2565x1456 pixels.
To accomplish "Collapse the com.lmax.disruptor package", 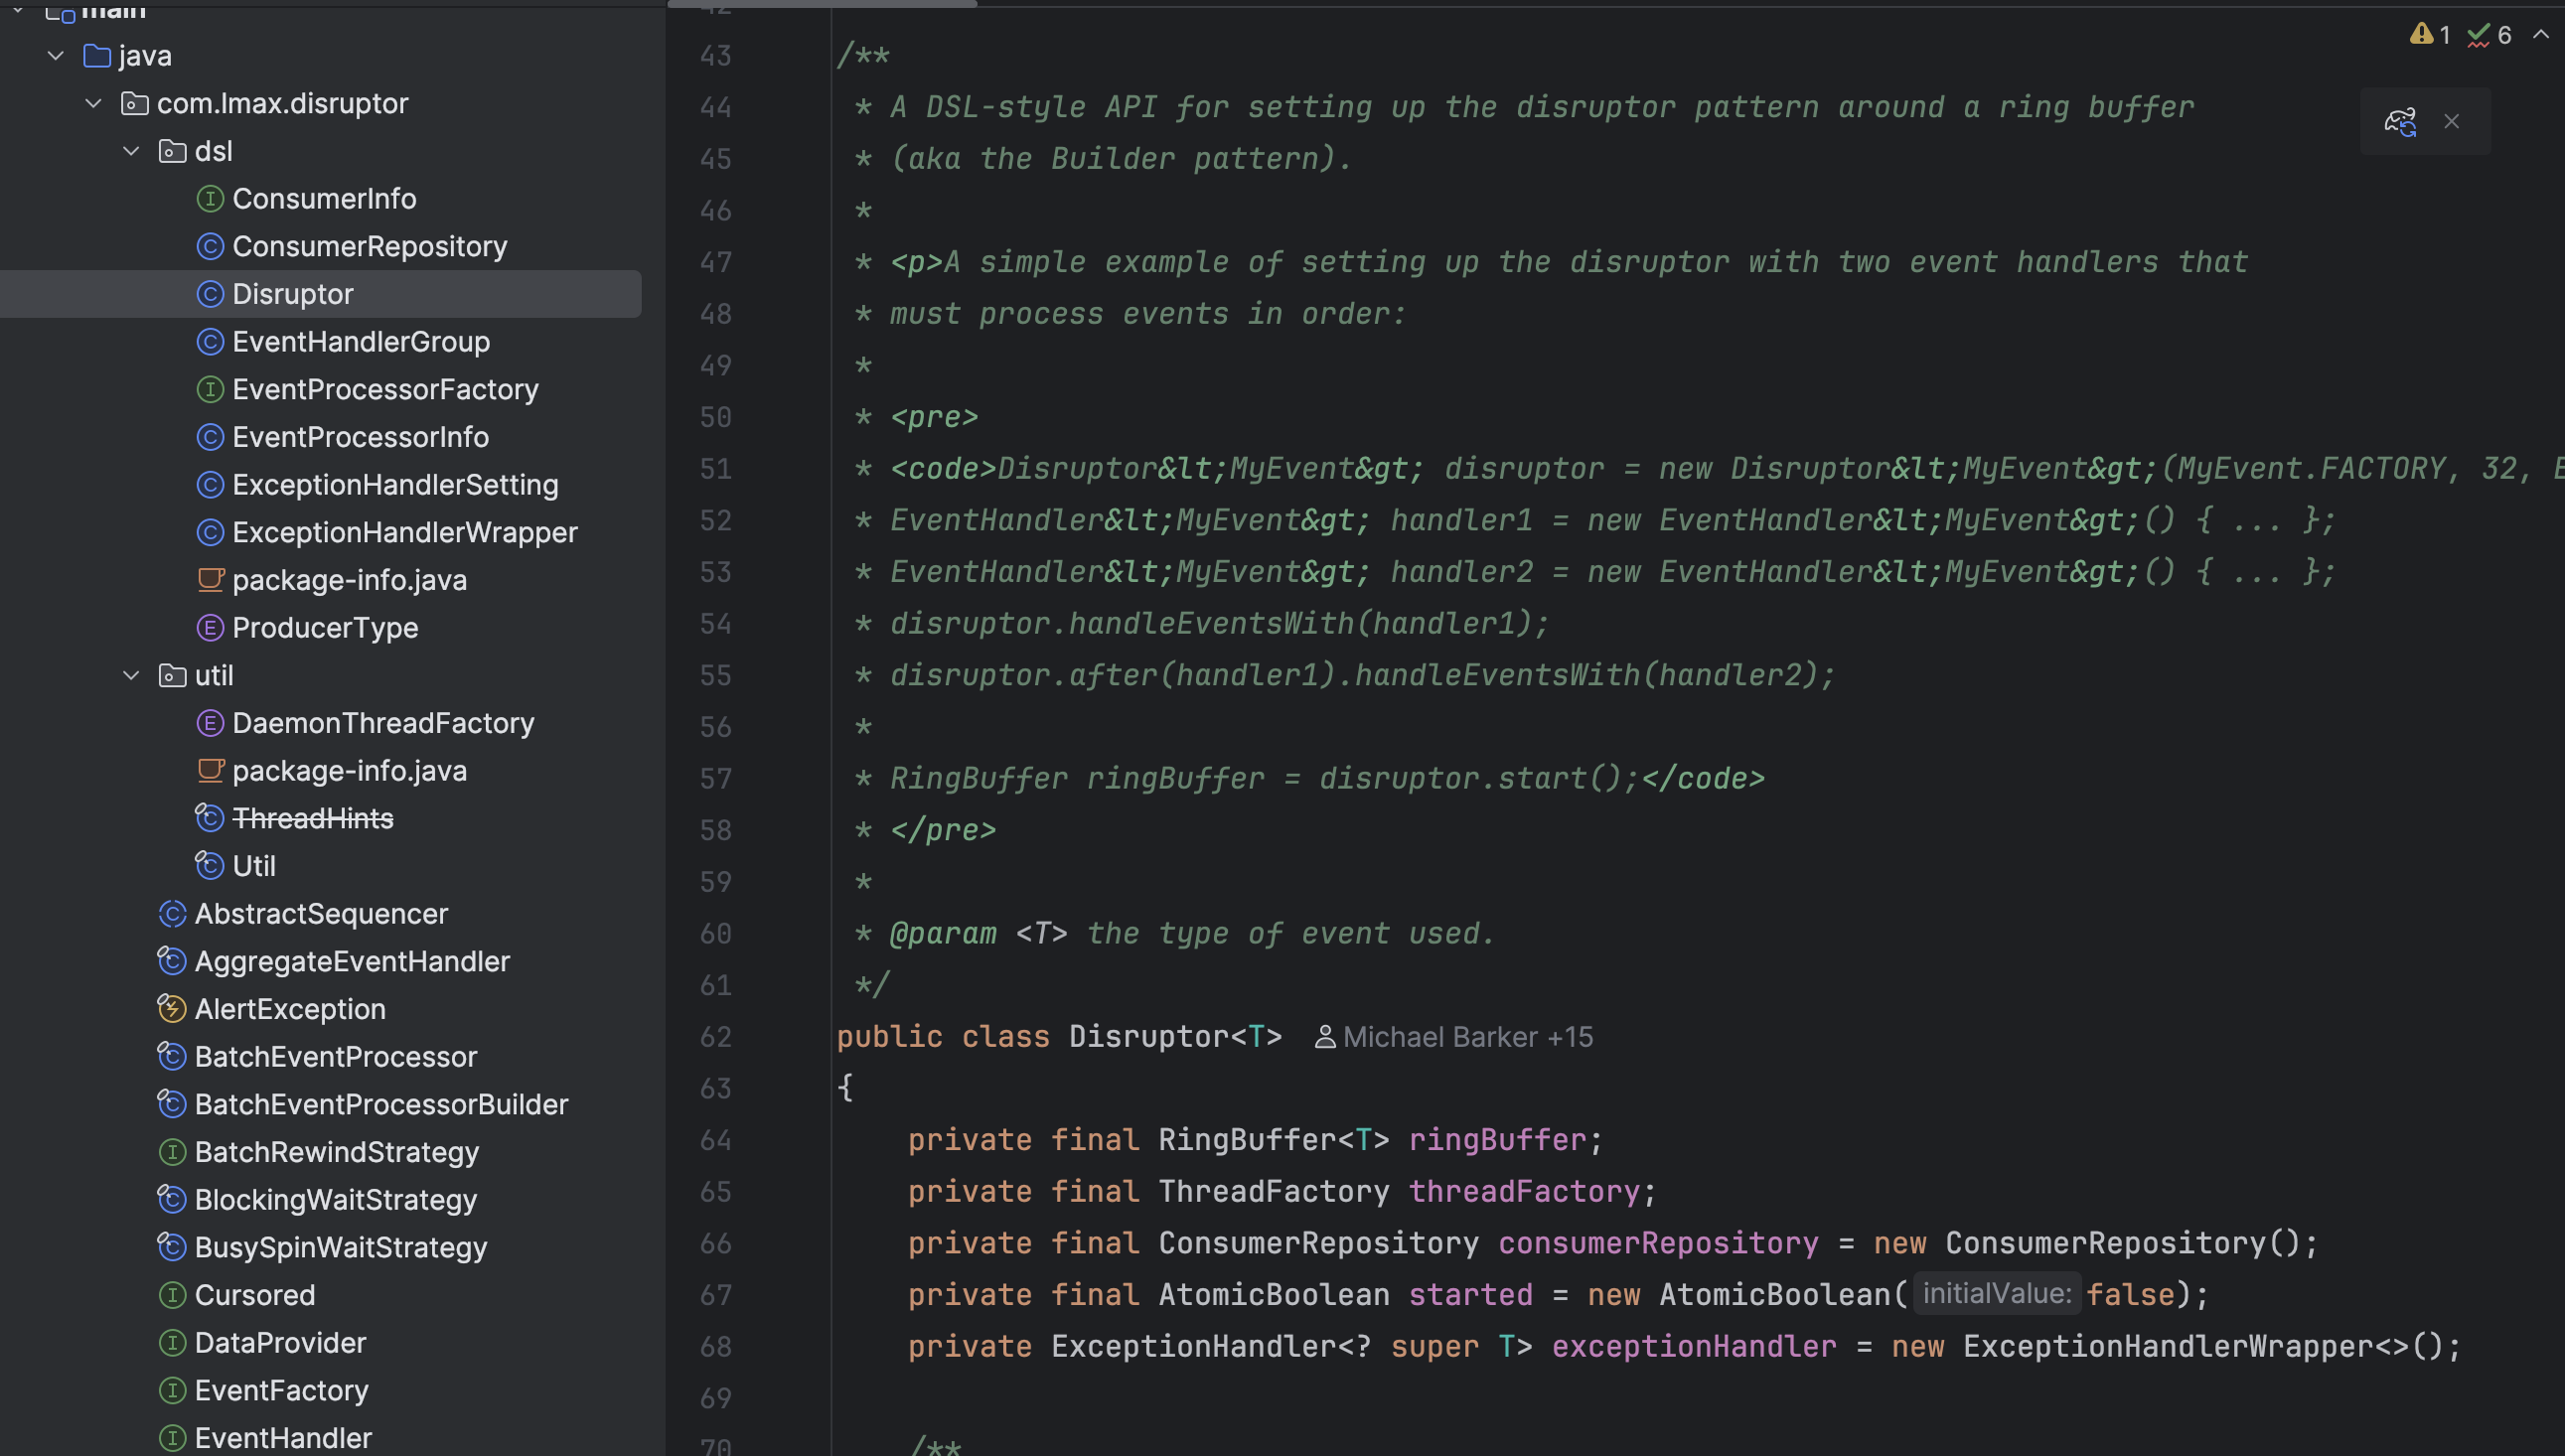I will (x=94, y=104).
